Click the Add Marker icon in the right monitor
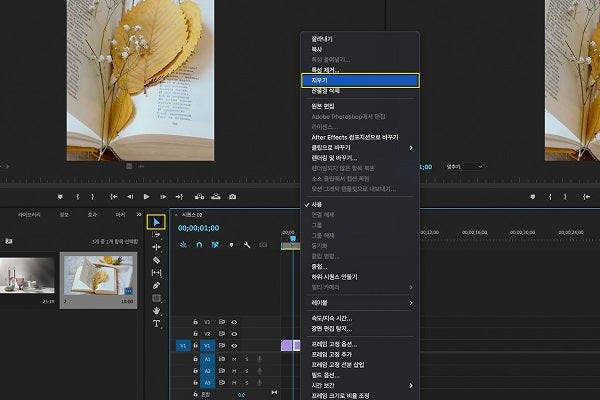Screen dimensions: 600x400 [532, 197]
